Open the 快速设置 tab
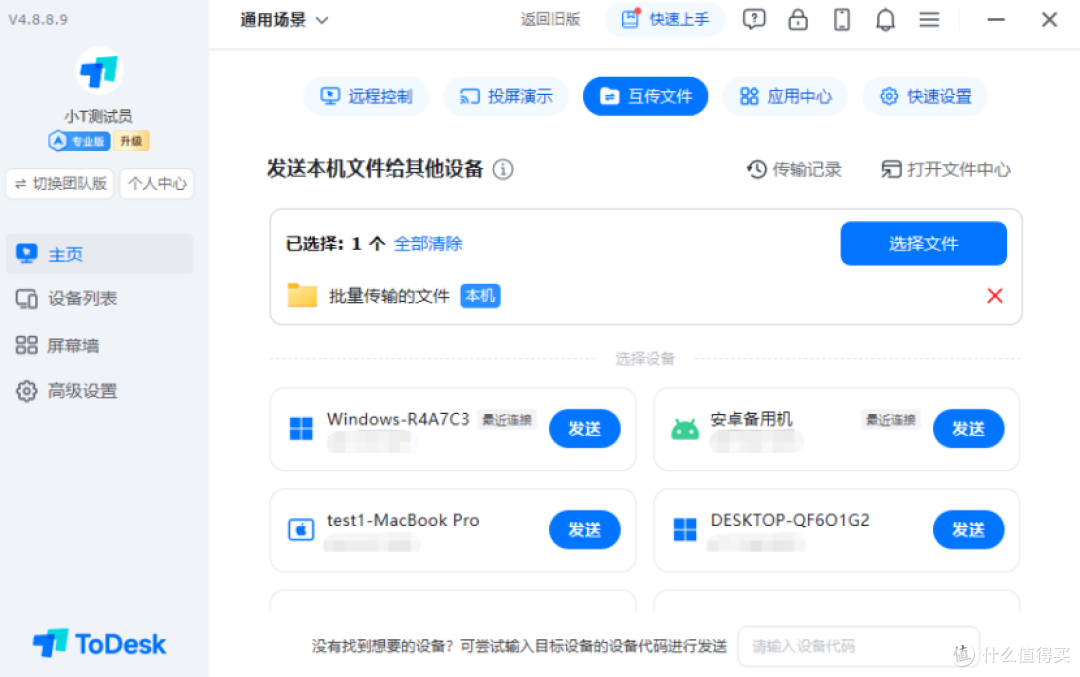Image resolution: width=1080 pixels, height=677 pixels. tap(925, 96)
